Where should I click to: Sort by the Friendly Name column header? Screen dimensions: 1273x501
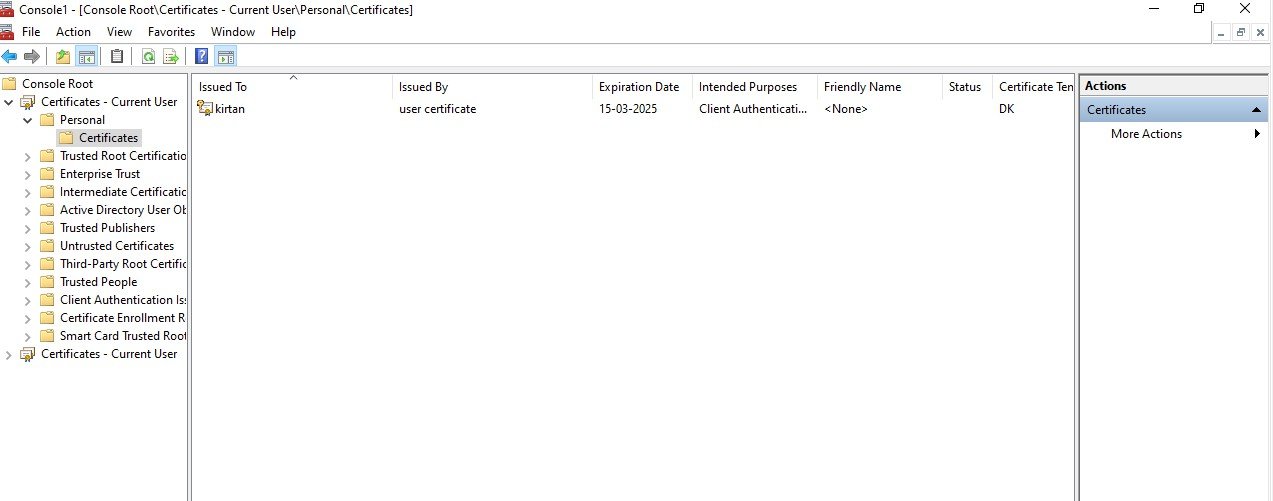pyautogui.click(x=880, y=87)
